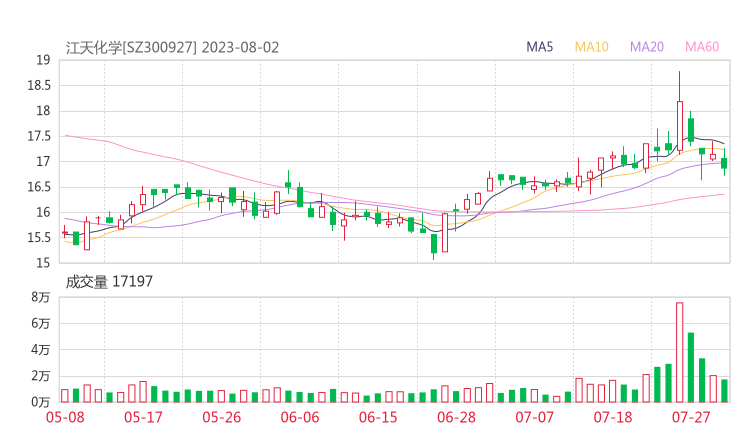Click the 07-27 date axis label
The image size is (740, 440).
[691, 417]
